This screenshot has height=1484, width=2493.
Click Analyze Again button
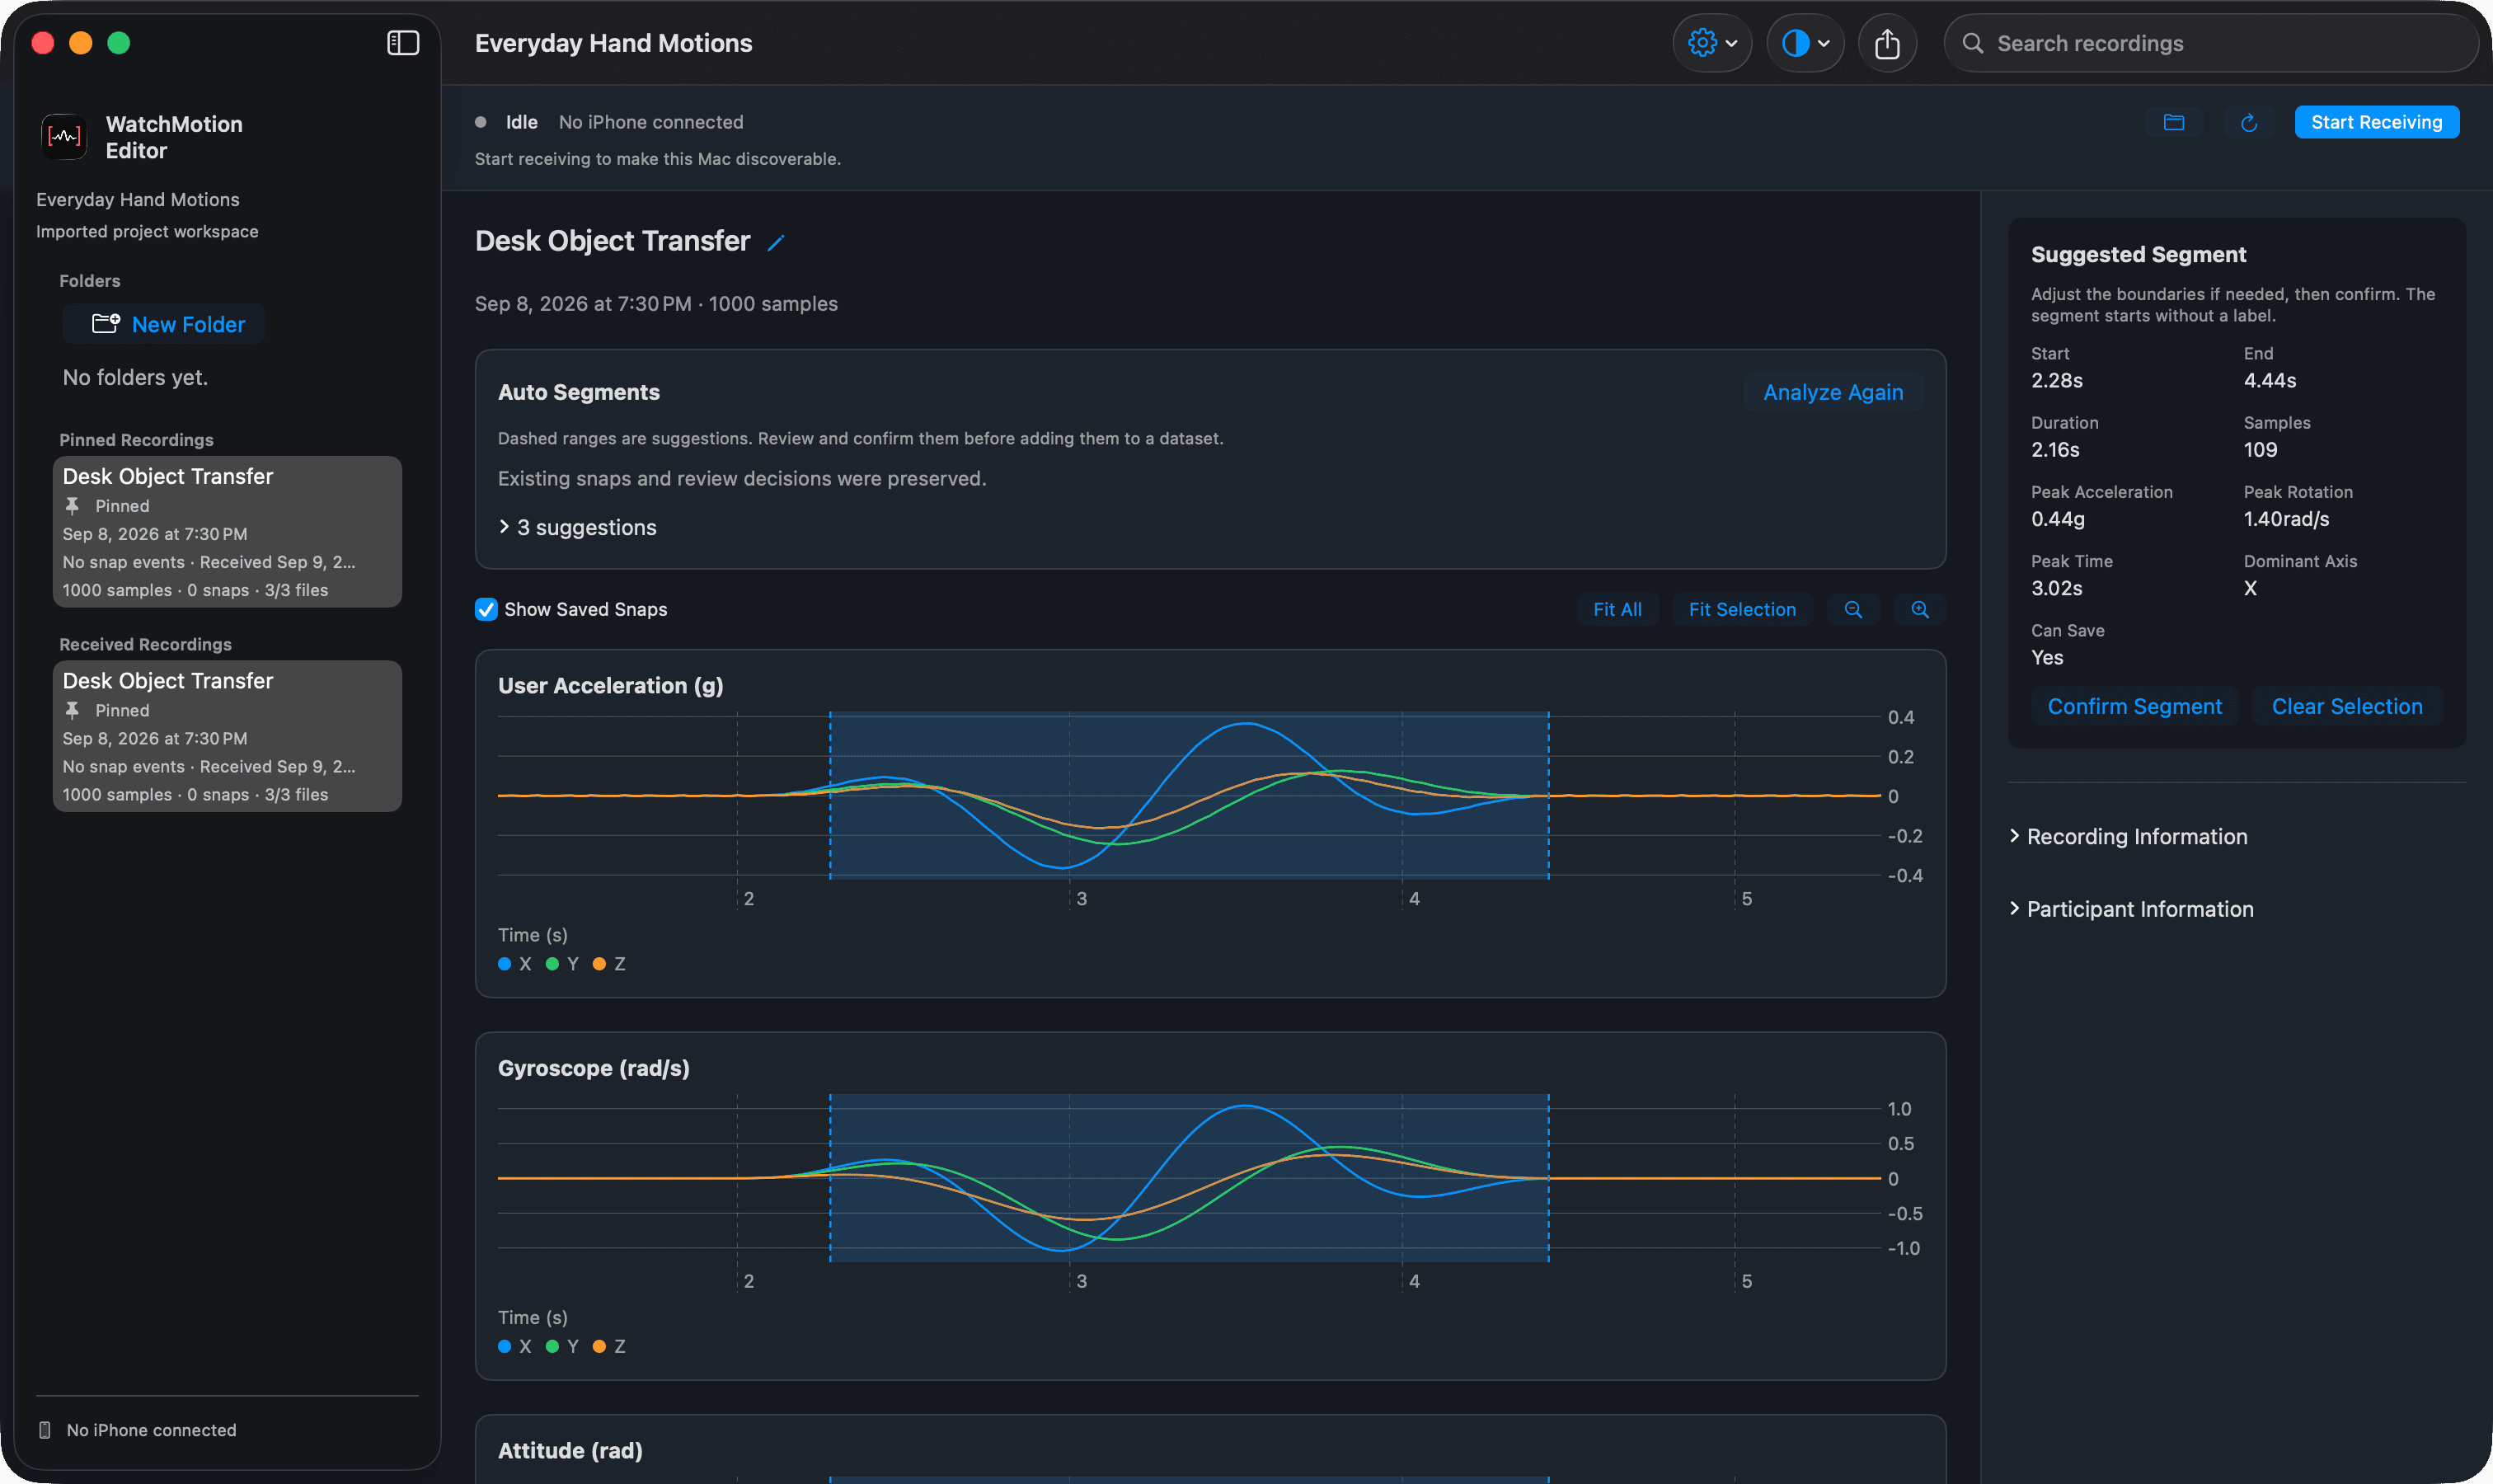(1833, 392)
